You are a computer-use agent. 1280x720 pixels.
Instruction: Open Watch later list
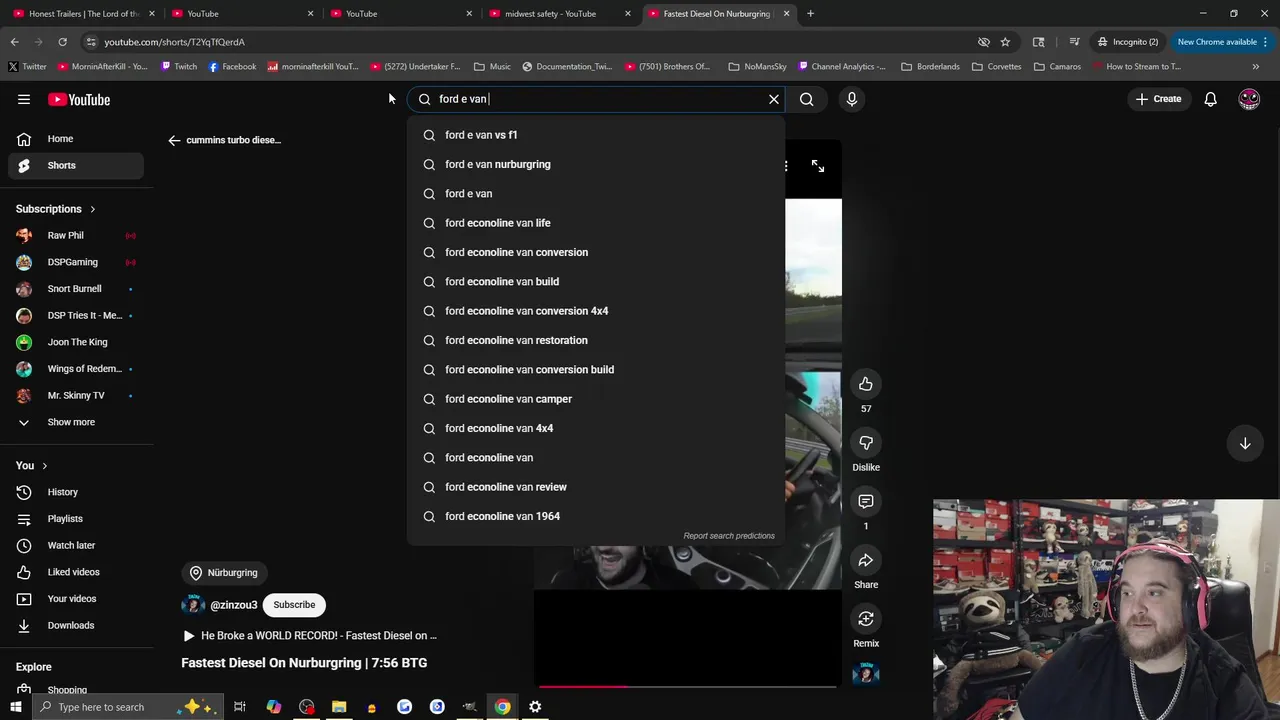(x=75, y=545)
